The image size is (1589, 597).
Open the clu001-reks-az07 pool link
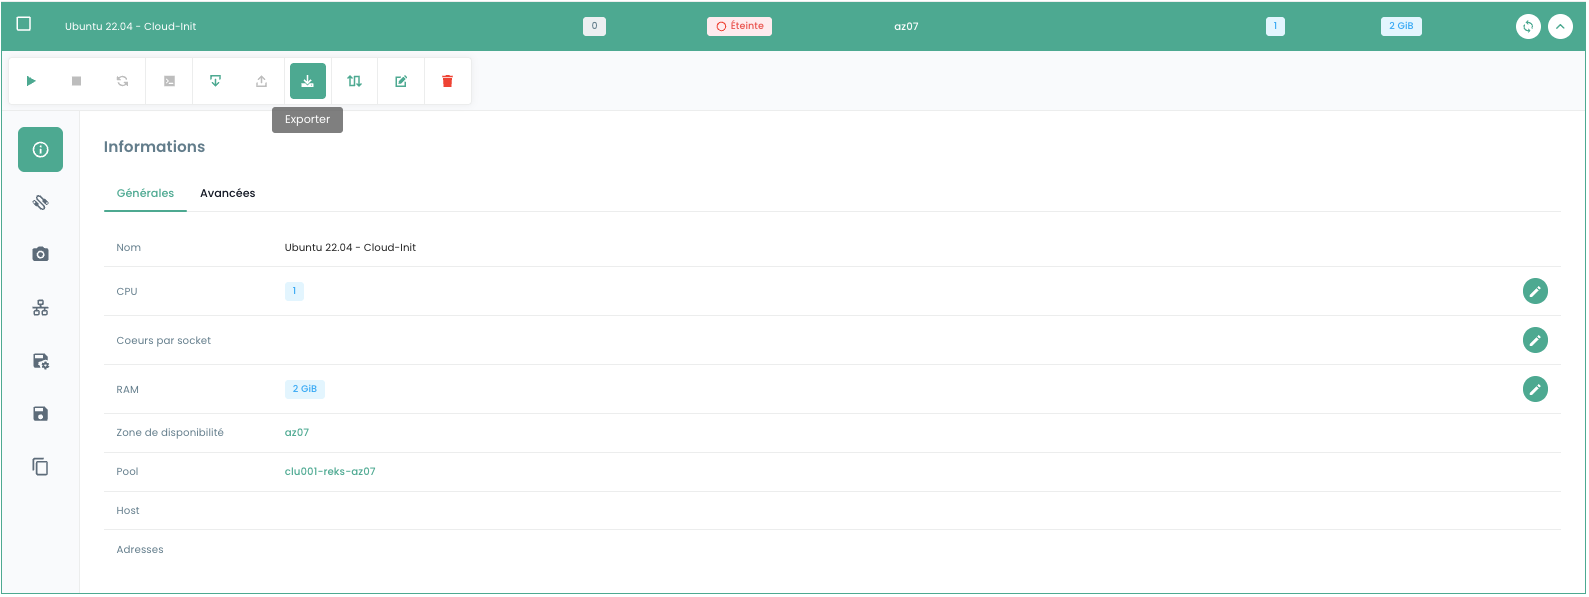(x=330, y=472)
